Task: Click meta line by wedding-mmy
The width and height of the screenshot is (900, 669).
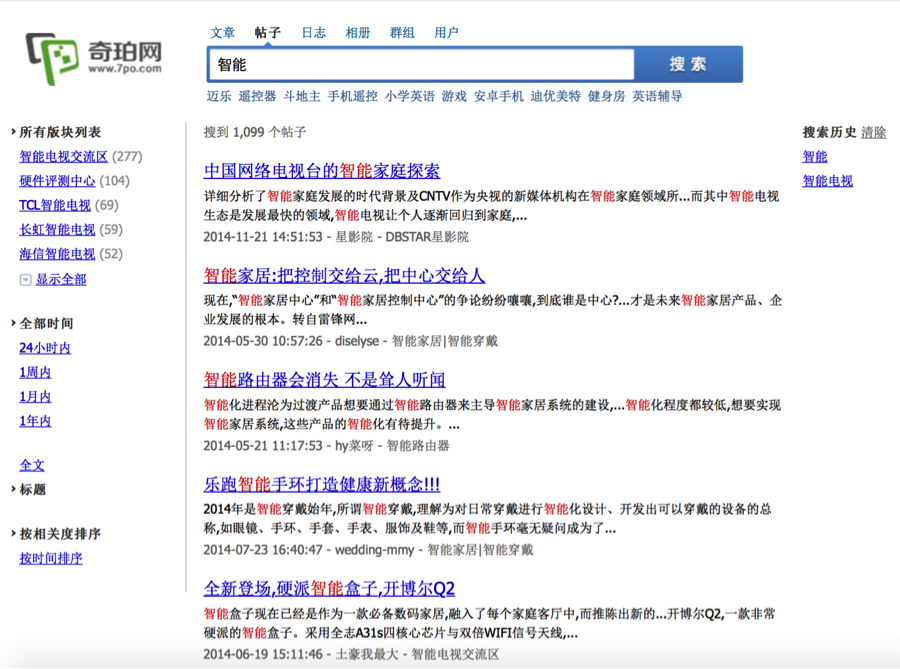Action: [368, 550]
